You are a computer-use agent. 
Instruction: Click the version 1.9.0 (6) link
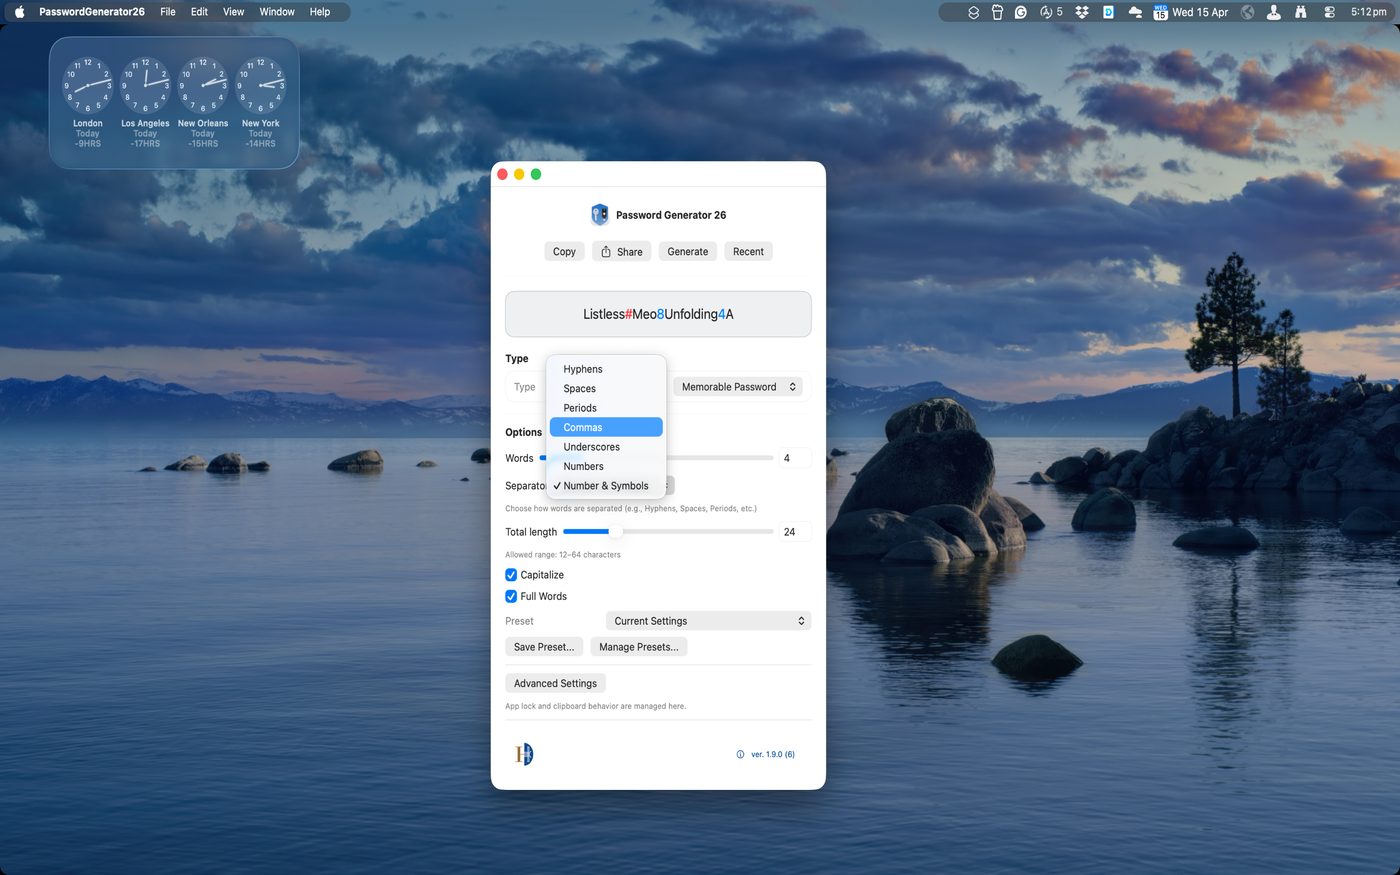pyautogui.click(x=773, y=755)
